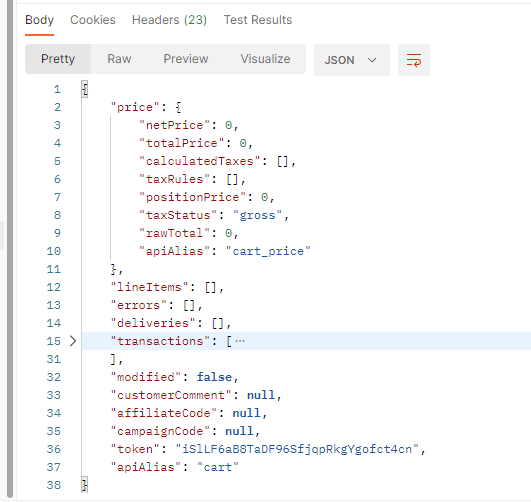The width and height of the screenshot is (531, 502).
Task: Open the Test Results tab
Action: pyautogui.click(x=258, y=20)
